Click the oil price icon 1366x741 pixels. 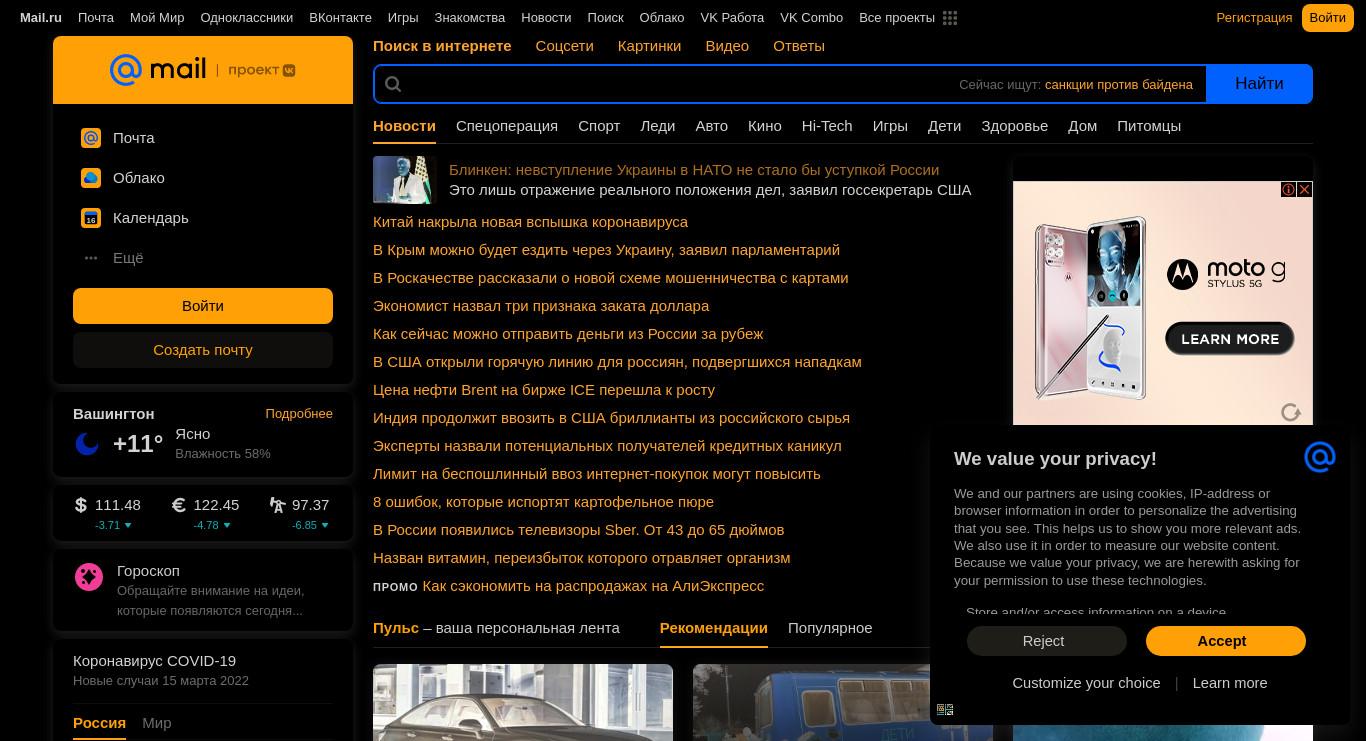[x=277, y=505]
